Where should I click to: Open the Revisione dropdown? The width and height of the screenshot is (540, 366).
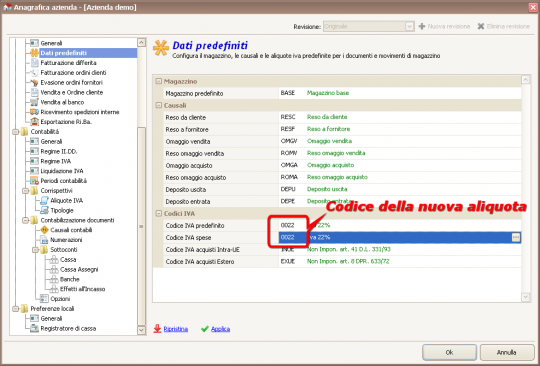(x=409, y=27)
